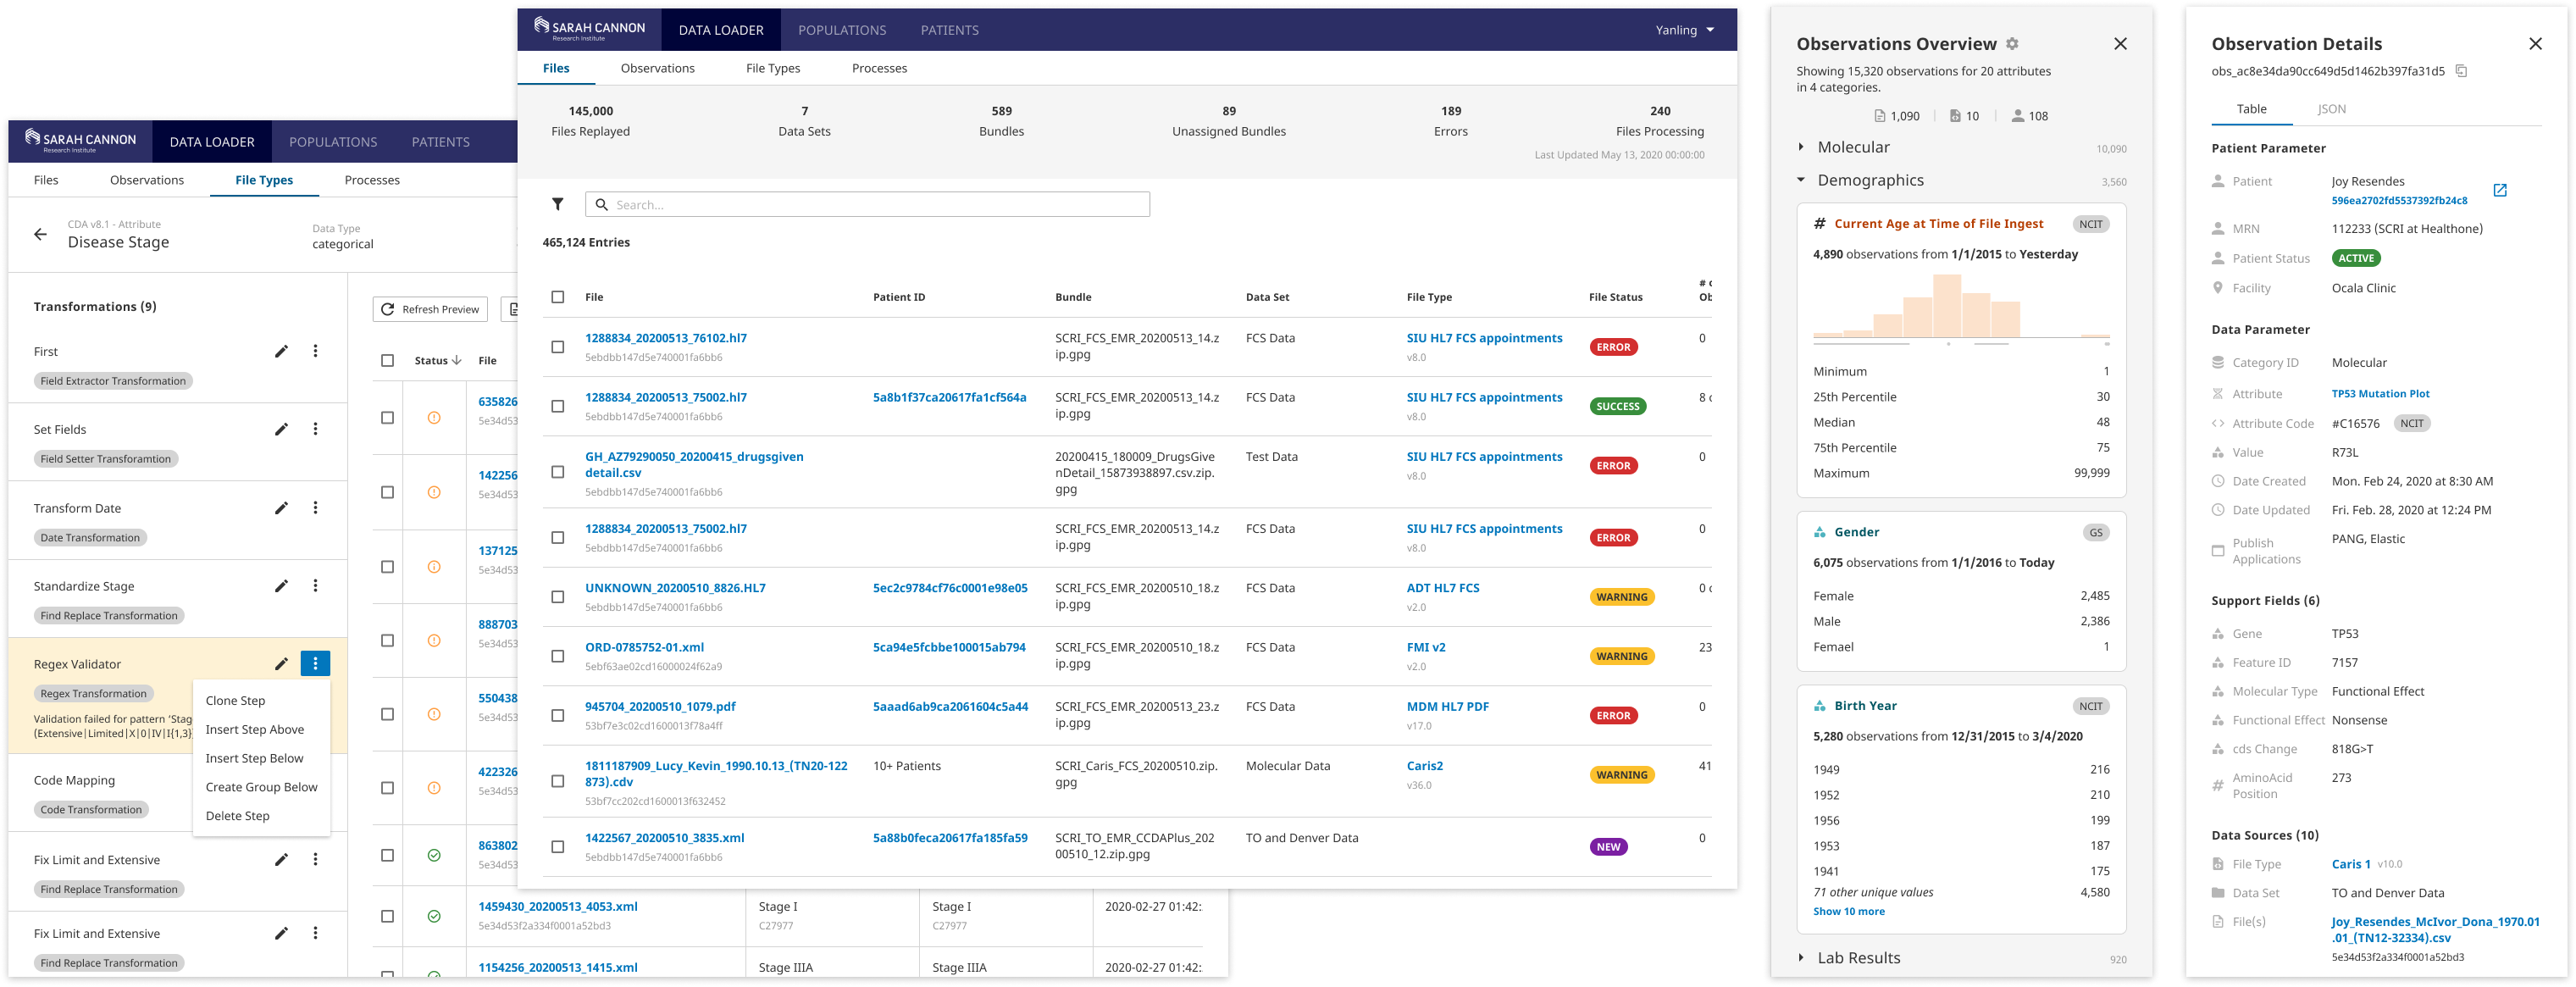Open the more menu for First transformation
Viewport: 2576px width, 987px height.
(x=315, y=351)
